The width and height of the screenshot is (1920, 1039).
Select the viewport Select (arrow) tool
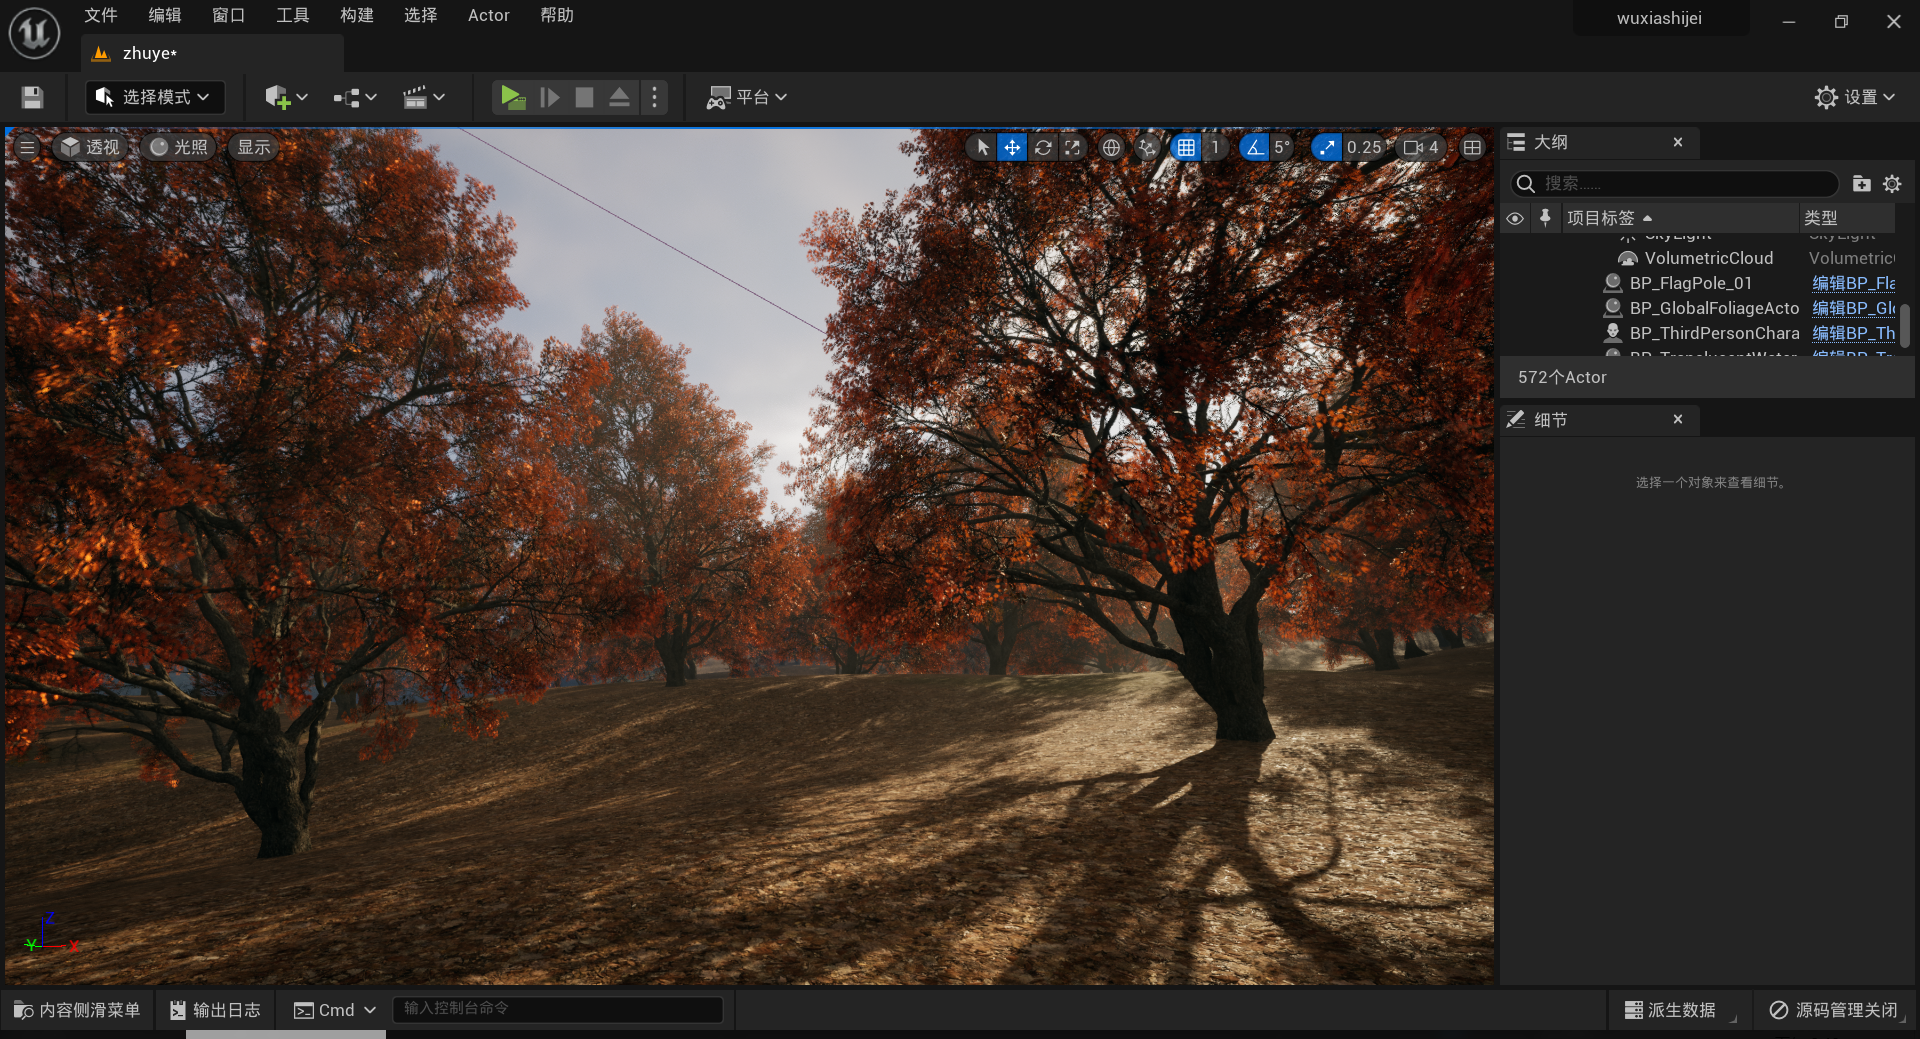click(x=982, y=147)
